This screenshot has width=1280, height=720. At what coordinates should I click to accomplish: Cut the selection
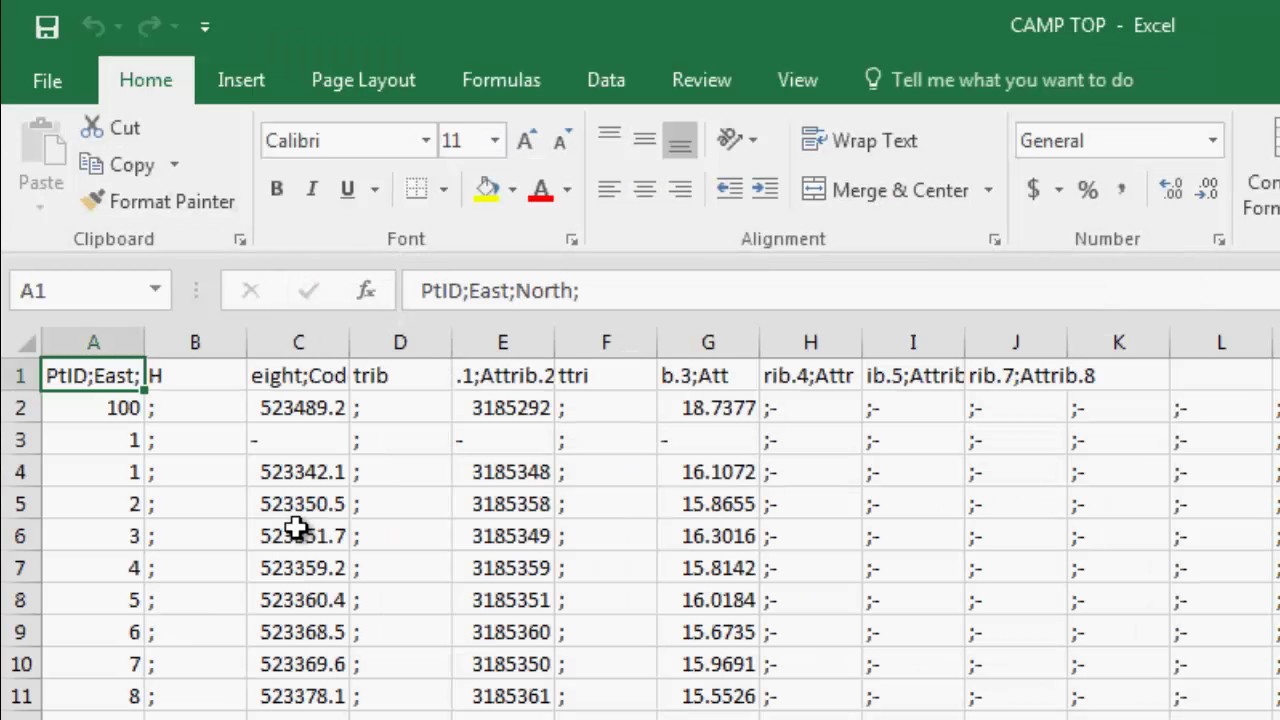[110, 127]
